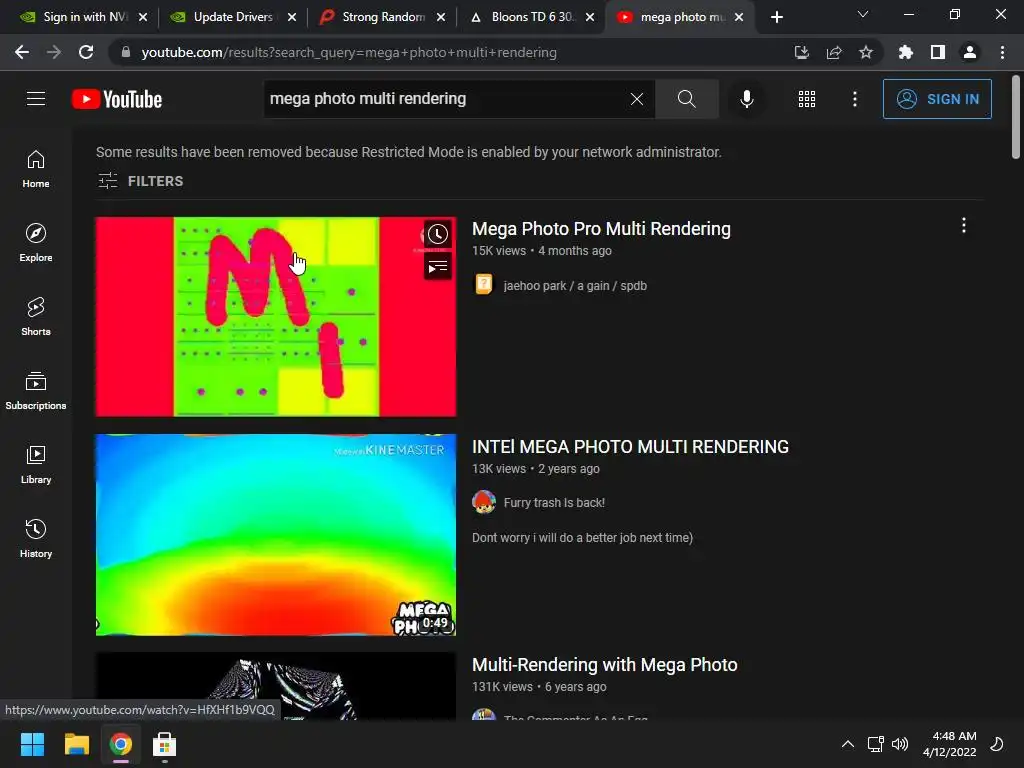
Task: Open Home in the sidebar
Action: pyautogui.click(x=36, y=169)
